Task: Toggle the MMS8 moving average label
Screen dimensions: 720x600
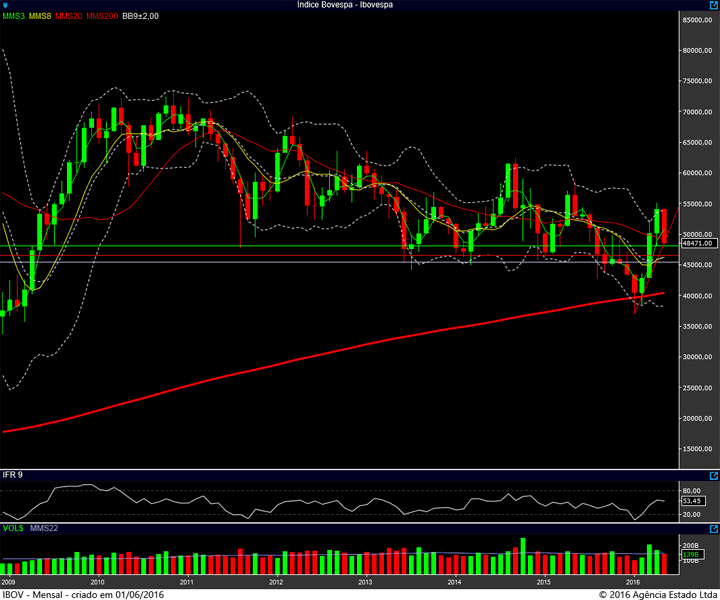Action: pos(41,17)
